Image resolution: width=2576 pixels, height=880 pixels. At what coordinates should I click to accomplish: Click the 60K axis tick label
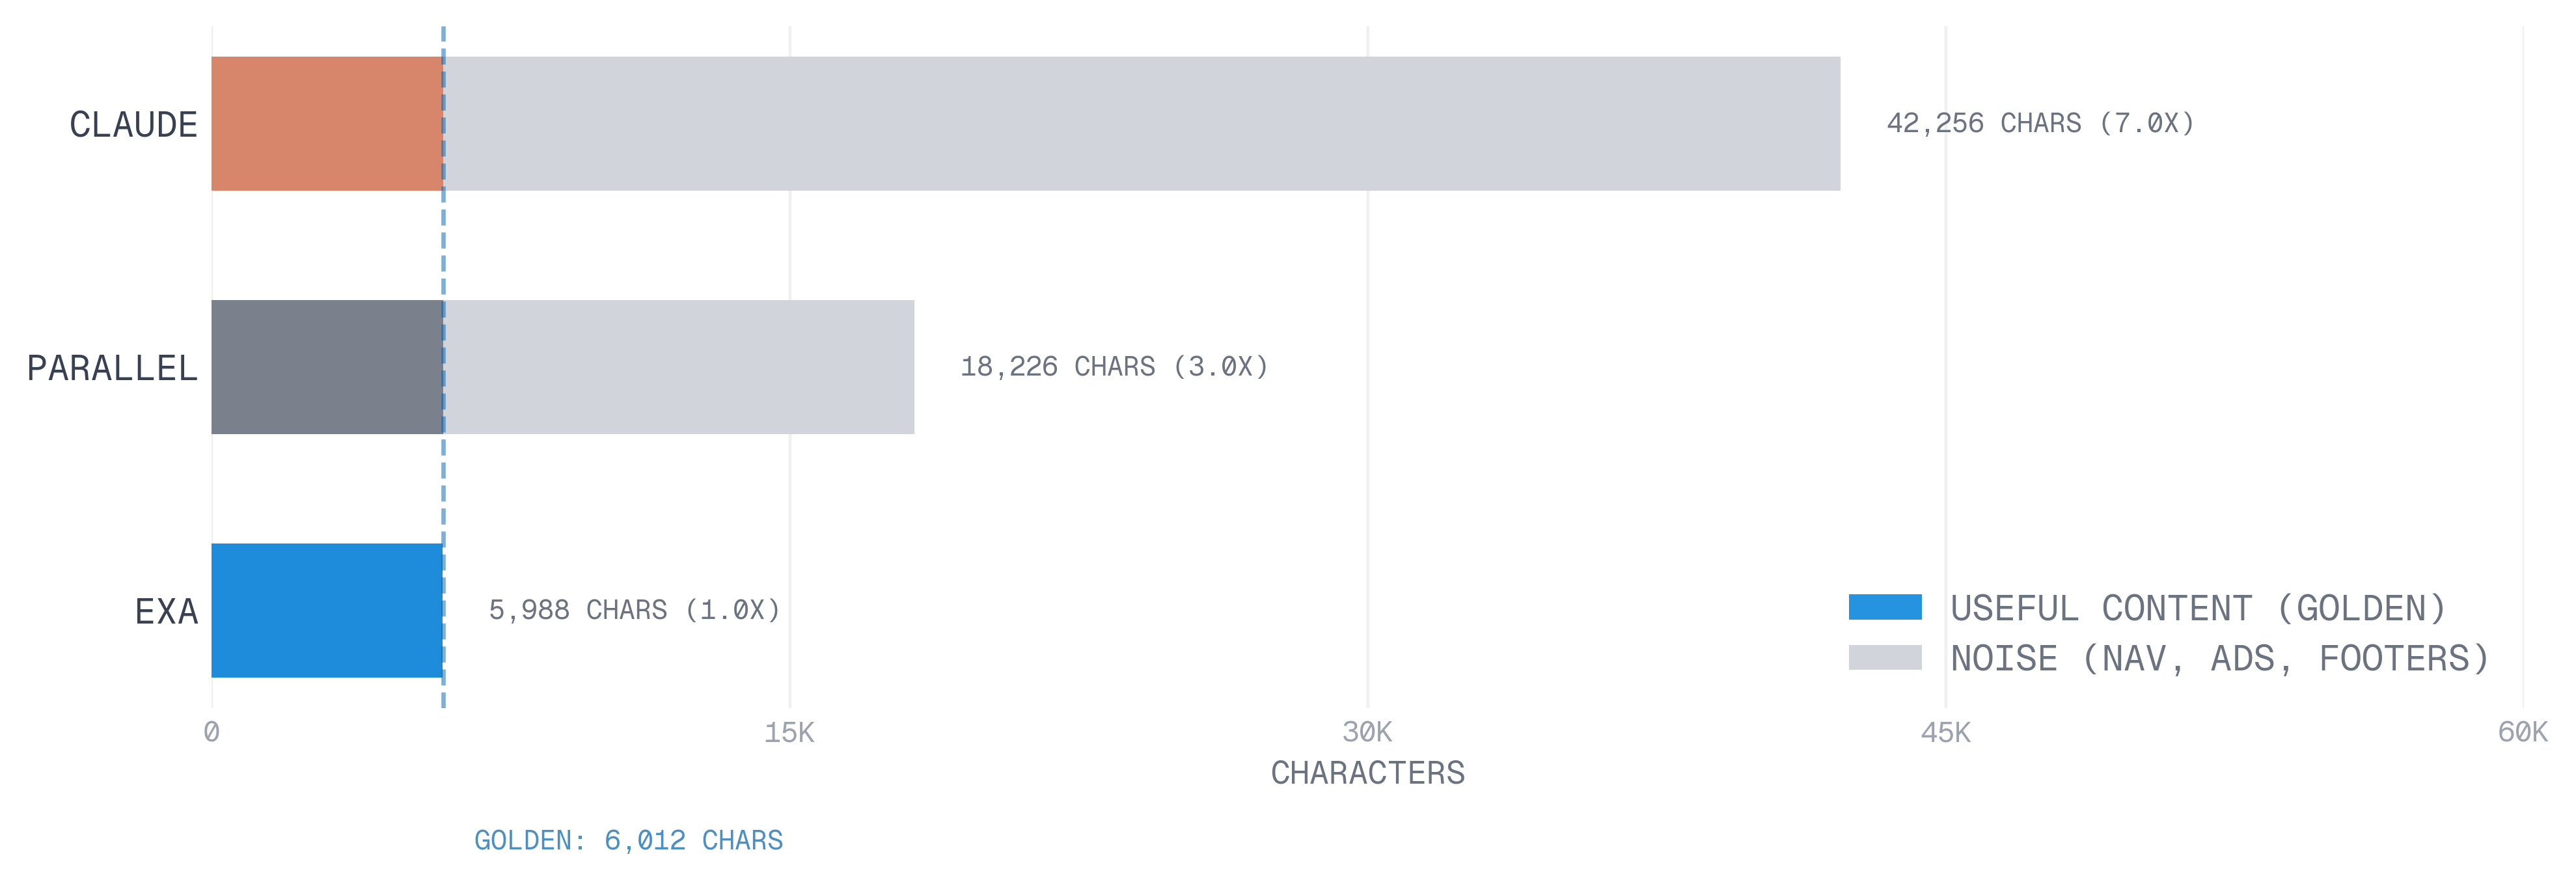(x=2522, y=732)
